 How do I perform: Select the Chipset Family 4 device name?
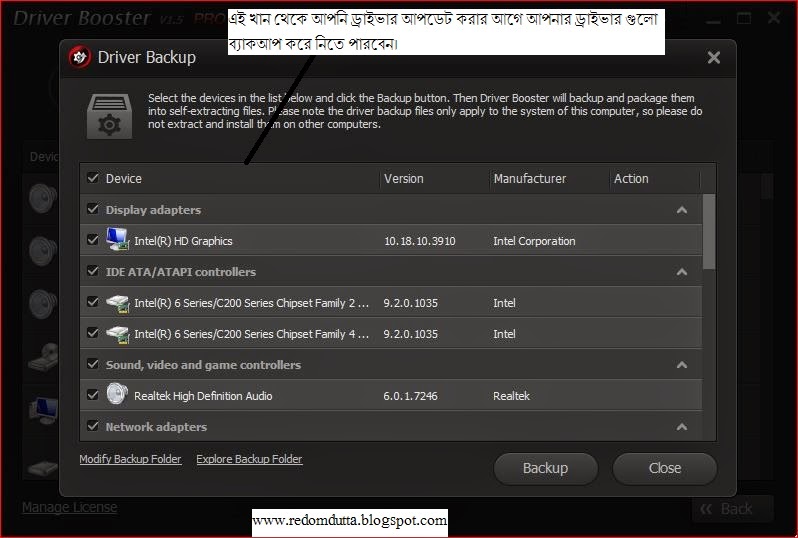[251, 334]
